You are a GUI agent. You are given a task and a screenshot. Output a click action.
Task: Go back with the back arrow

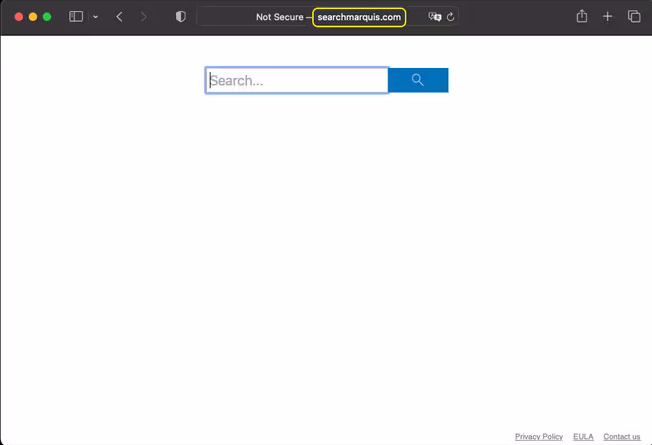coord(119,17)
